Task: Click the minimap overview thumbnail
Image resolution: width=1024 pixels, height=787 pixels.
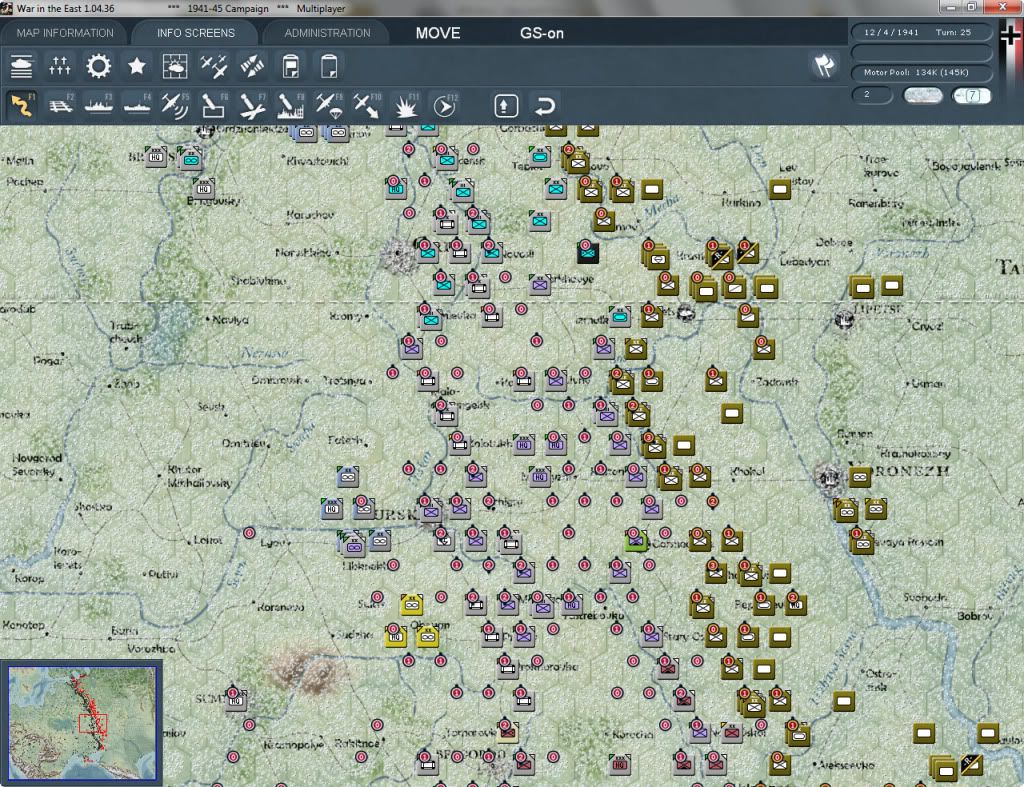Action: coord(82,723)
